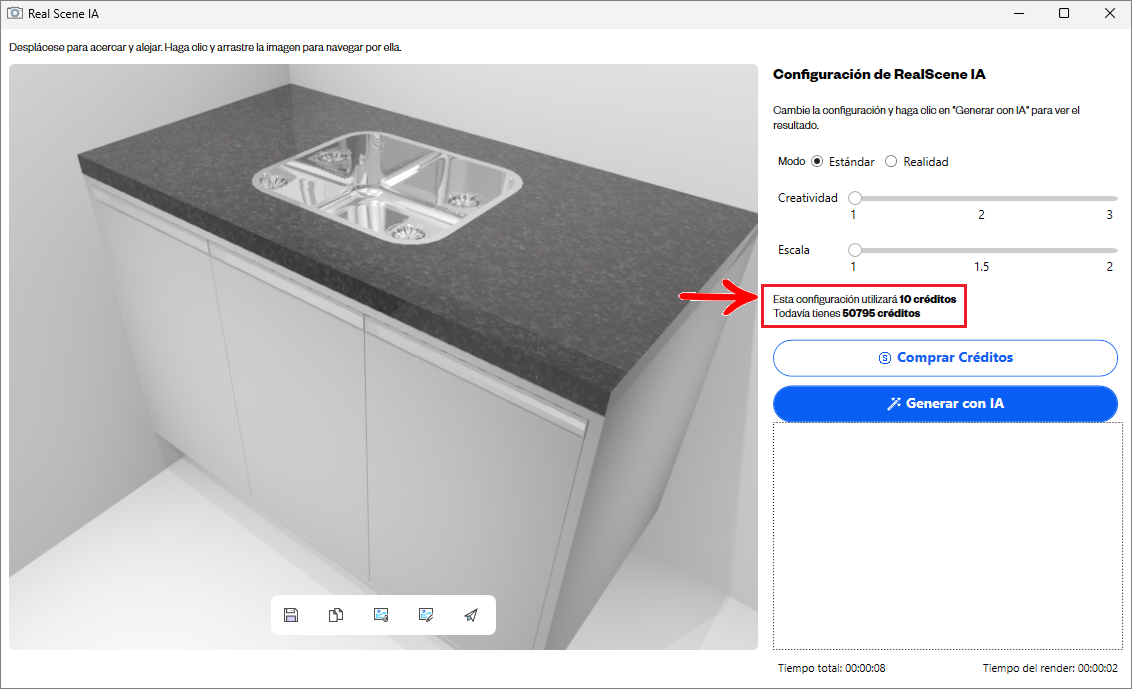Image resolution: width=1132 pixels, height=689 pixels.
Task: Click the 'Tiempo total: 00:00:08' text
Action: coord(831,668)
